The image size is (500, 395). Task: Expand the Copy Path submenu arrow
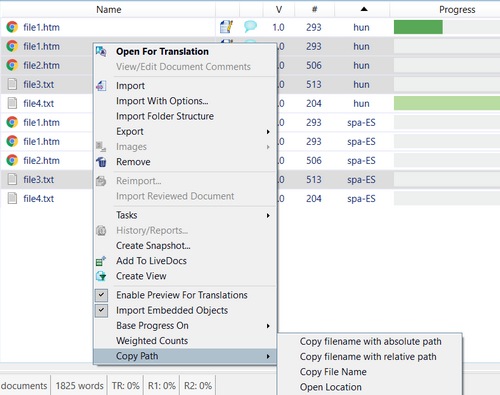(268, 356)
